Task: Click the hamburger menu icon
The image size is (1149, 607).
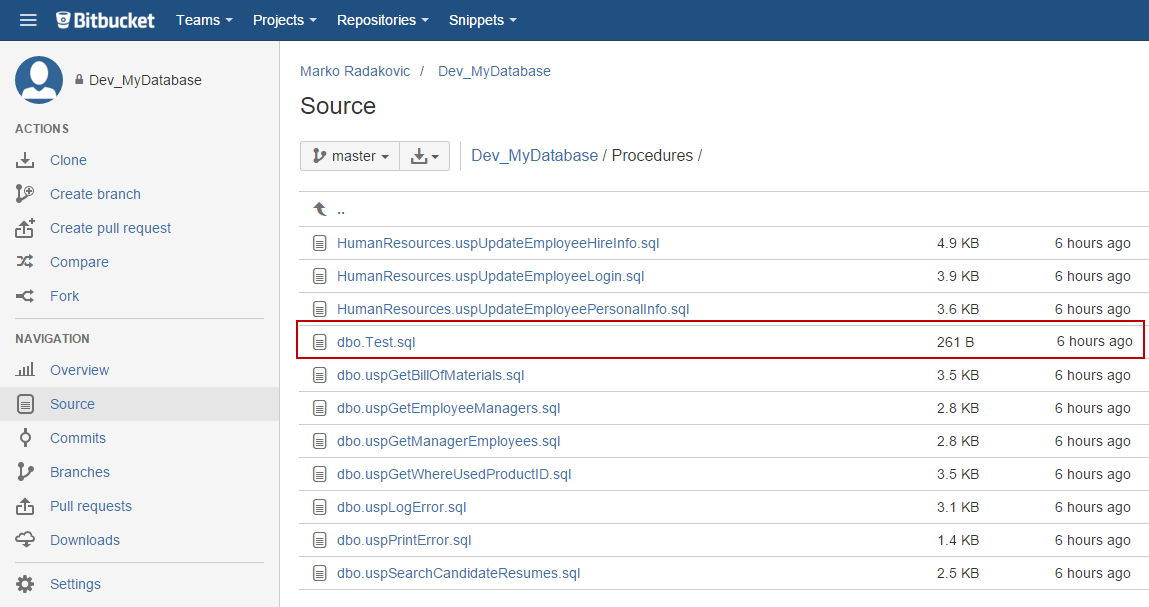Action: click(x=28, y=20)
